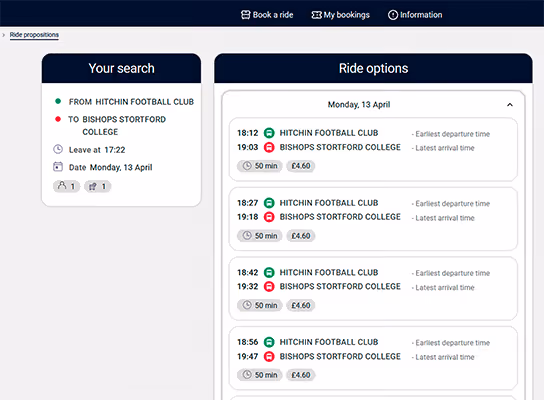Screen dimensions: 544x400
Task: Click red arrival bus icon at 19:03
Action: pyautogui.click(x=269, y=147)
